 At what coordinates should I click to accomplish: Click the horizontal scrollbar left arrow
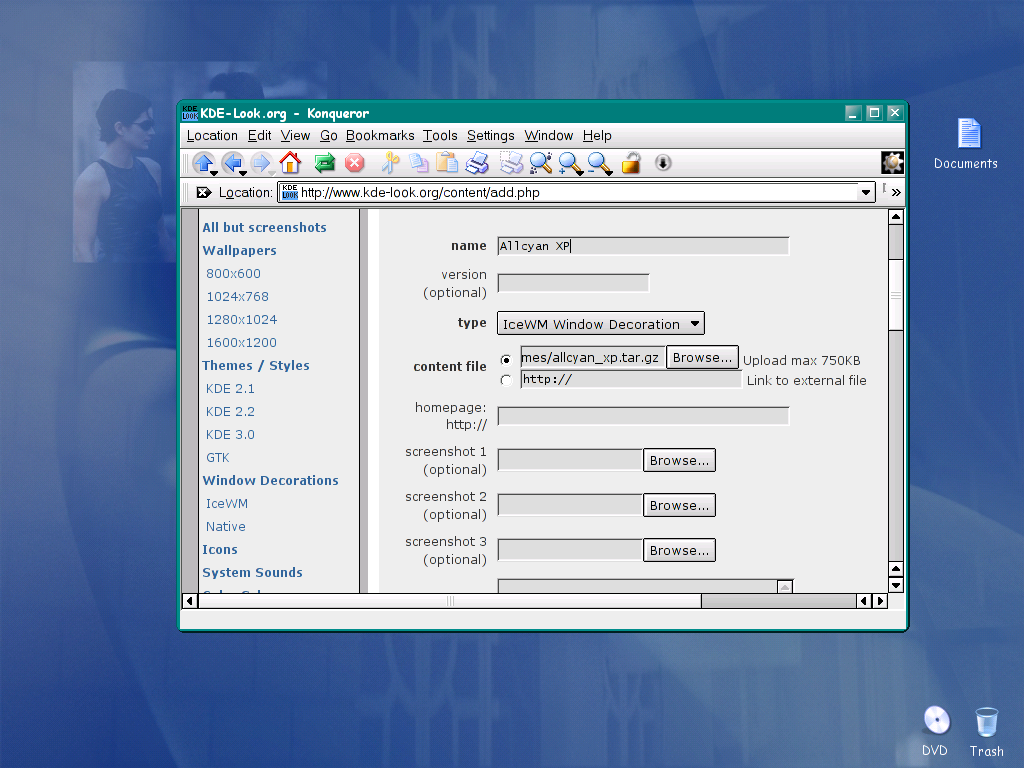[189, 601]
